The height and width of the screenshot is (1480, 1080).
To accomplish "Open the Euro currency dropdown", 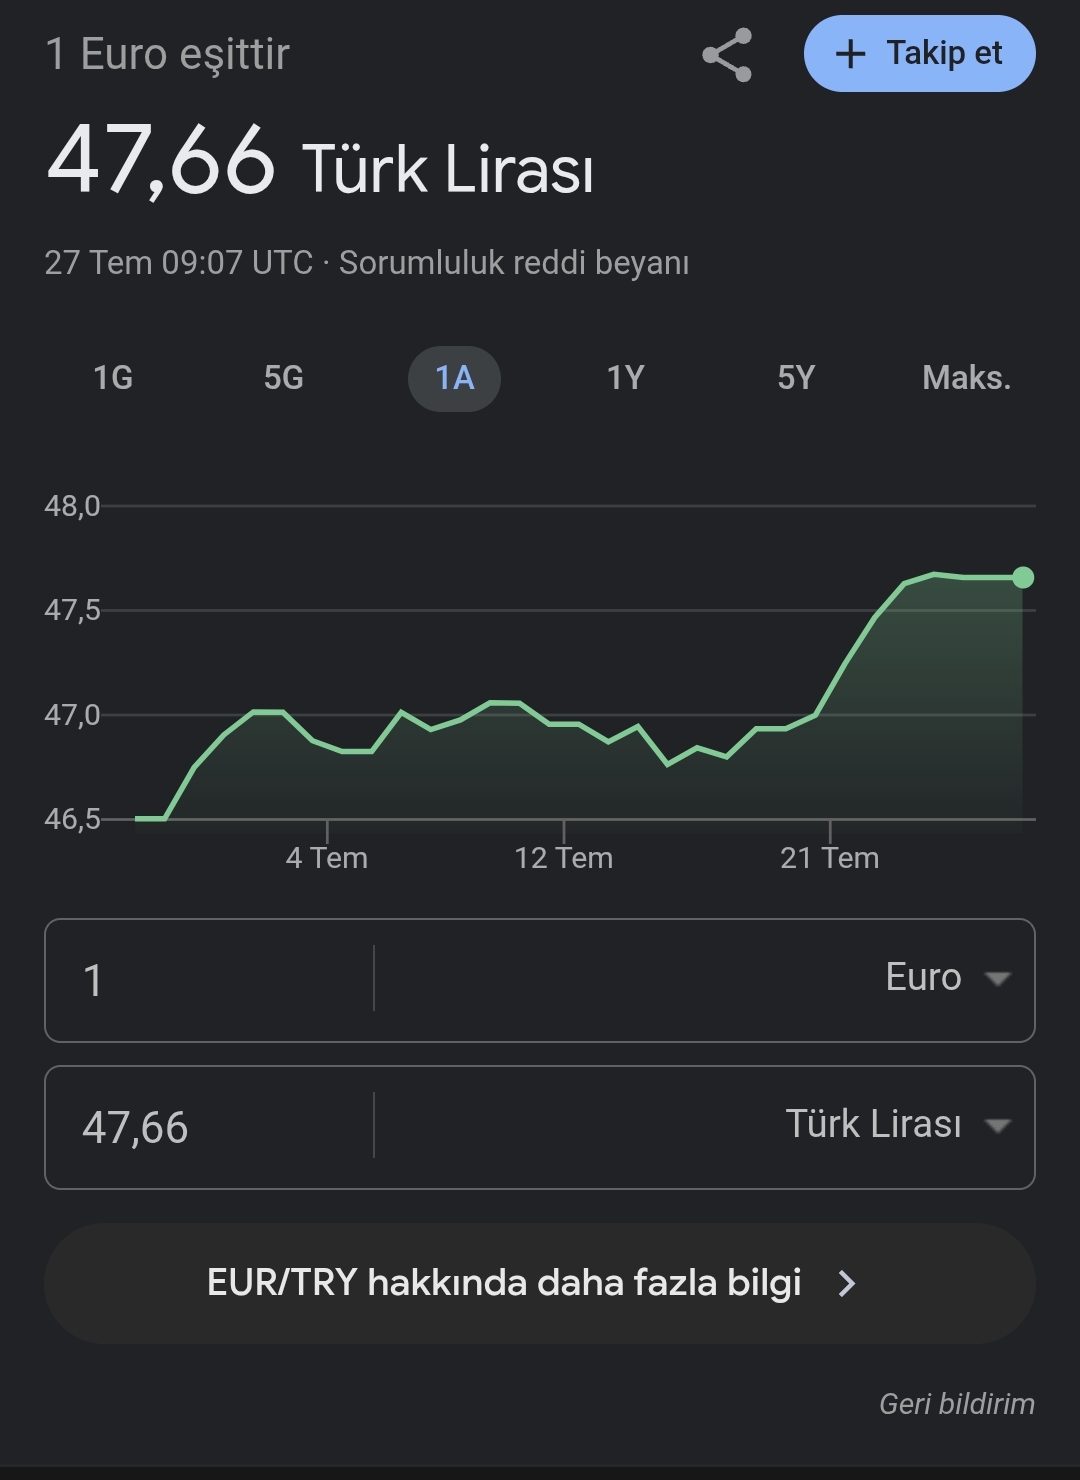I will click(705, 979).
